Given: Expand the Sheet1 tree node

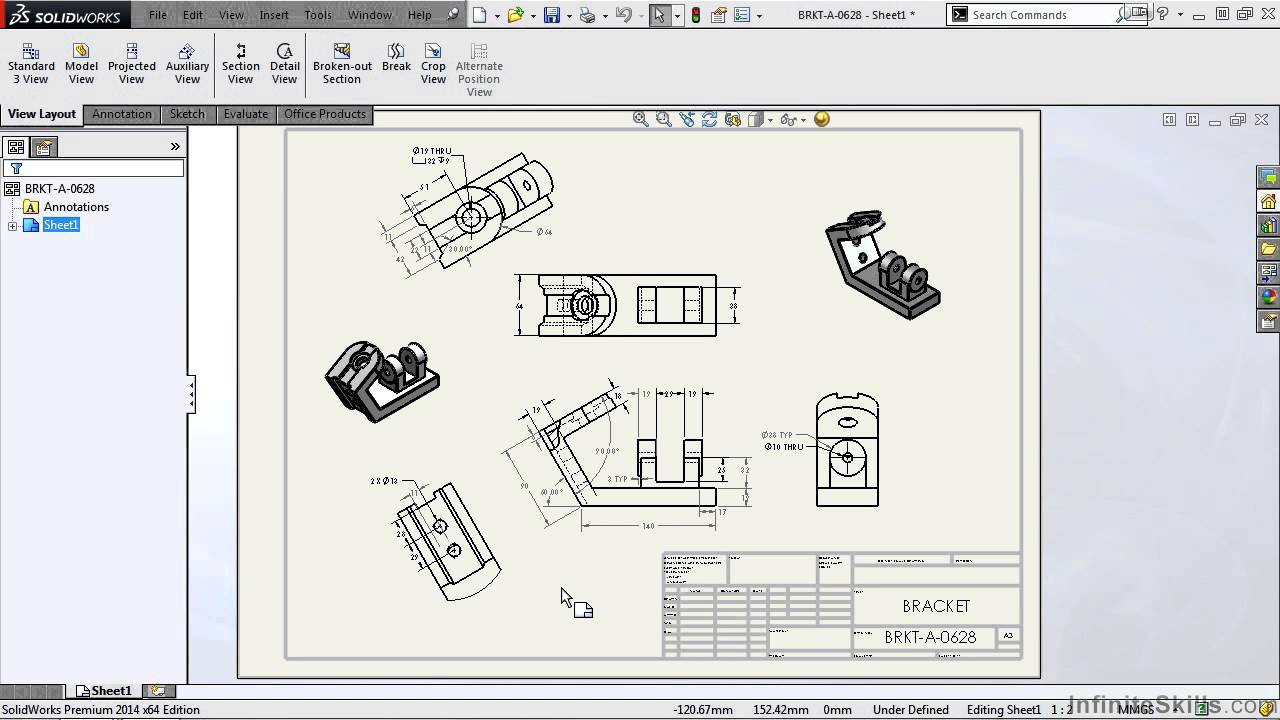Looking at the screenshot, I should point(13,226).
